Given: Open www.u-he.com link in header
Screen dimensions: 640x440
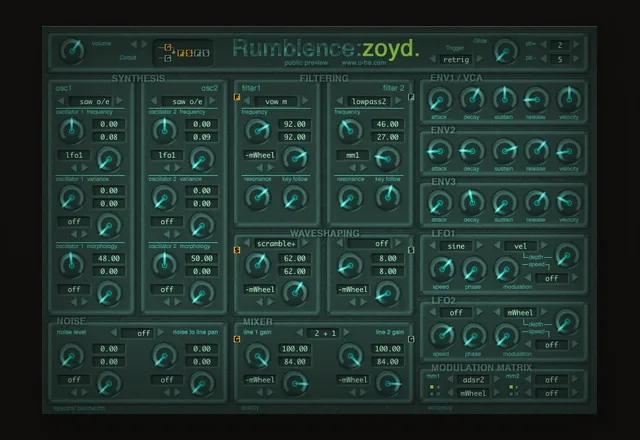Looking at the screenshot, I should 364,63.
